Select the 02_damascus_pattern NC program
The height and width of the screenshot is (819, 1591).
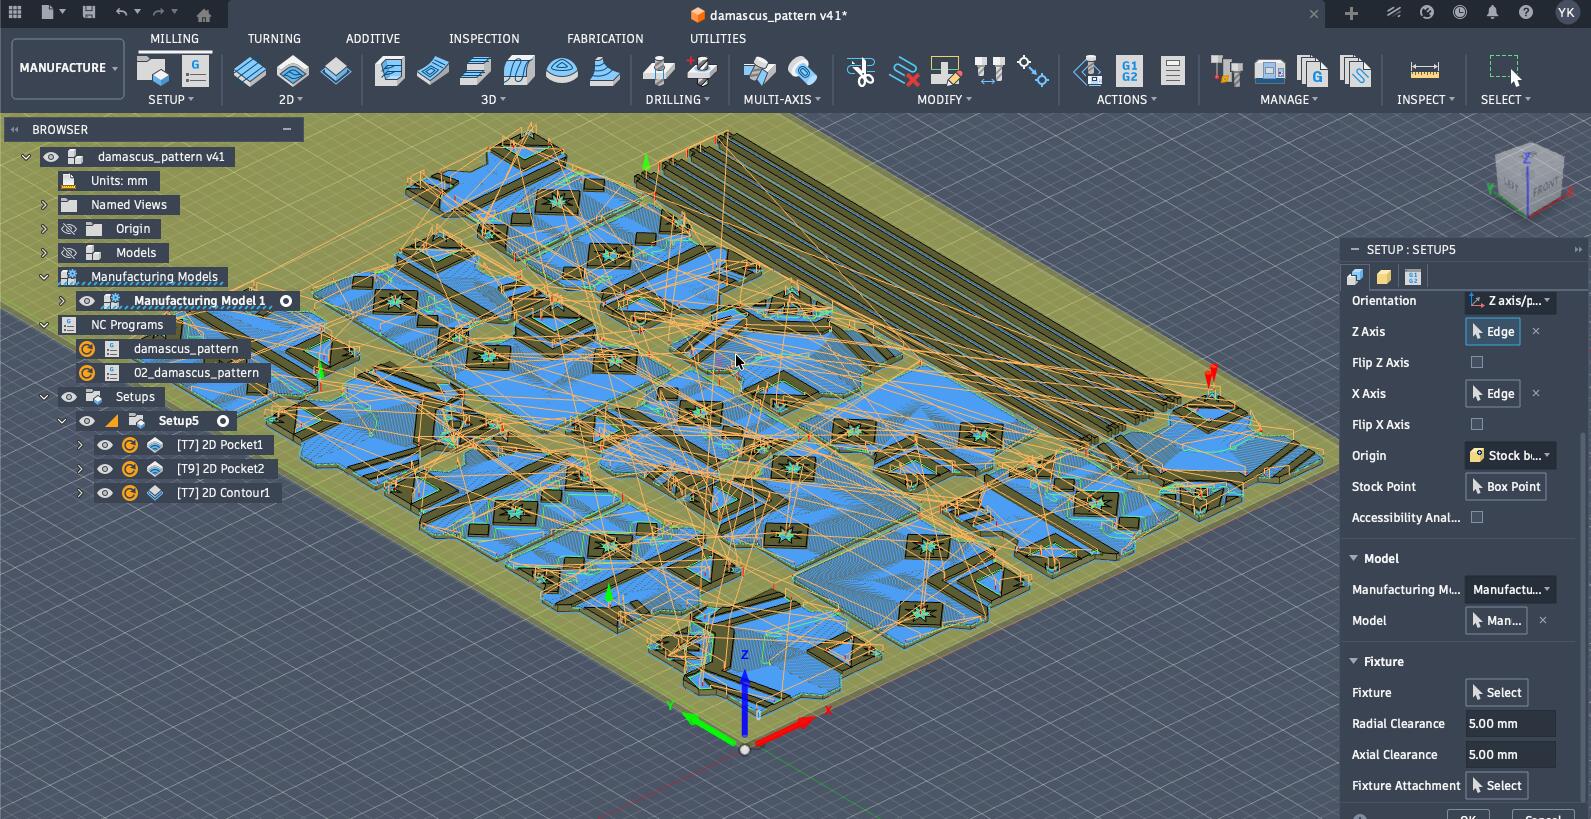tap(196, 373)
